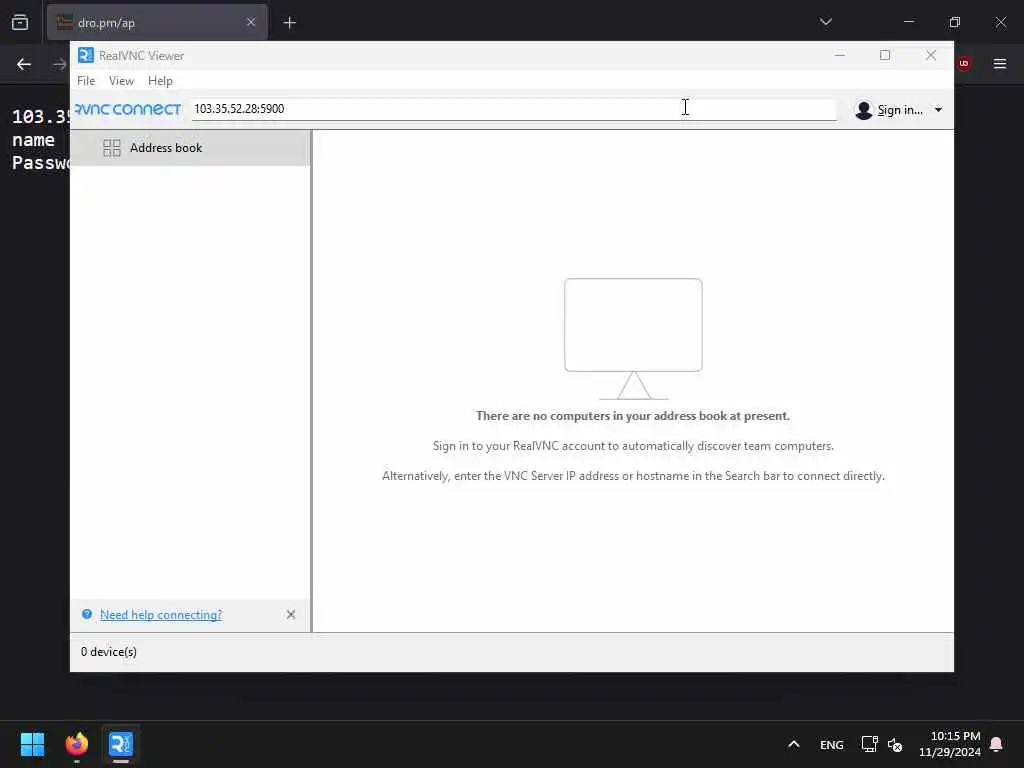Close the RealVNC Viewer window
1024x768 pixels.
[x=931, y=56]
